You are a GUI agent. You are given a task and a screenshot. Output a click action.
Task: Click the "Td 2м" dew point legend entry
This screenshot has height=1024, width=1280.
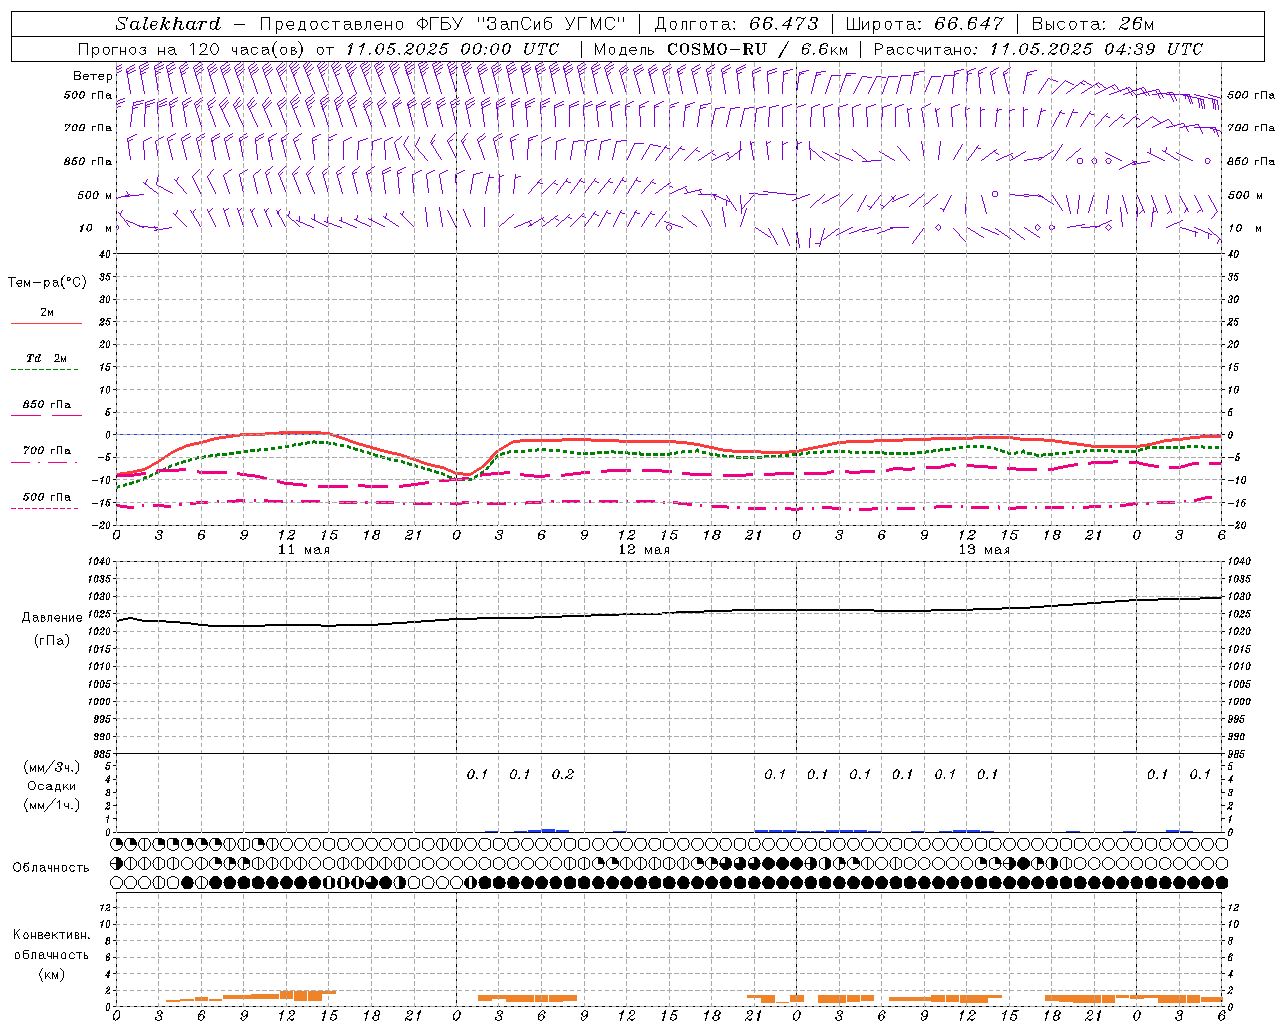(x=46, y=358)
